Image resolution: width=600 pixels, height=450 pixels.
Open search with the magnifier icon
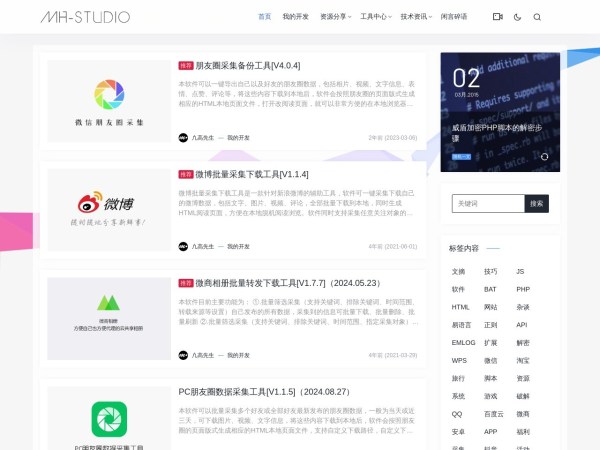[x=537, y=17]
